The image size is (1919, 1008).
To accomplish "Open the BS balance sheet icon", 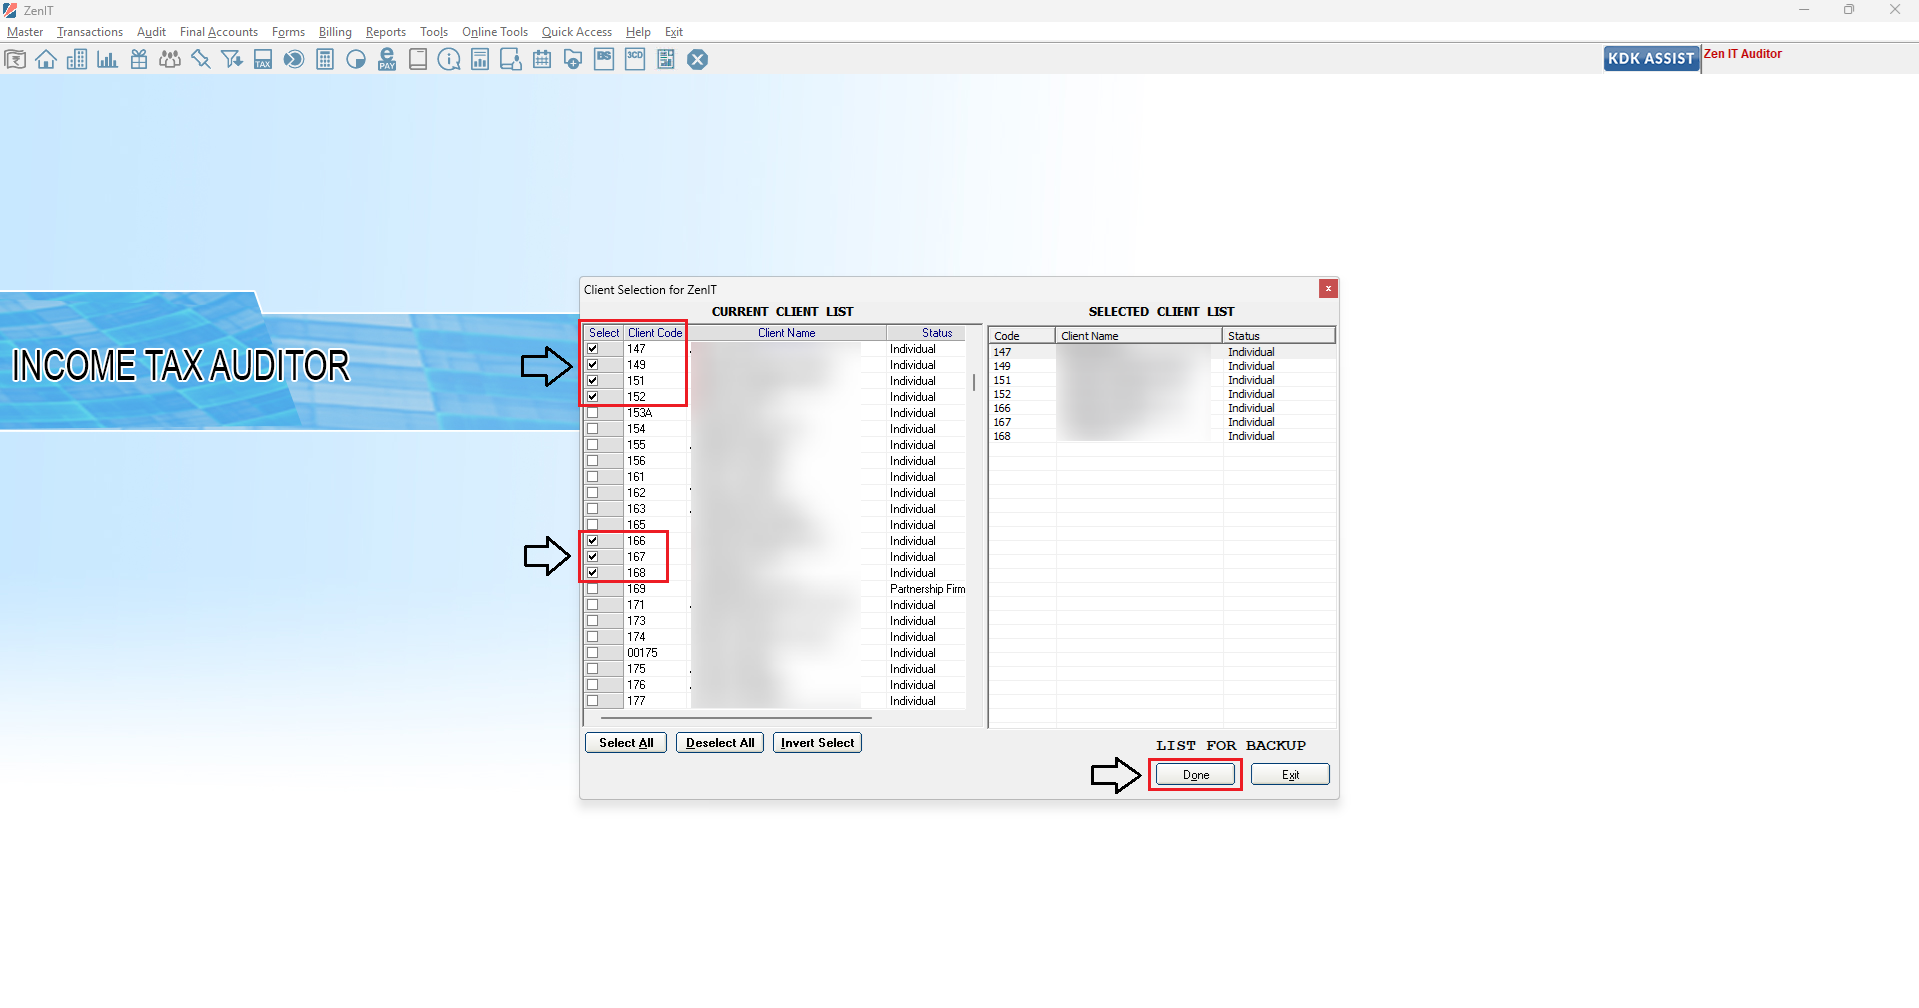I will tap(604, 60).
